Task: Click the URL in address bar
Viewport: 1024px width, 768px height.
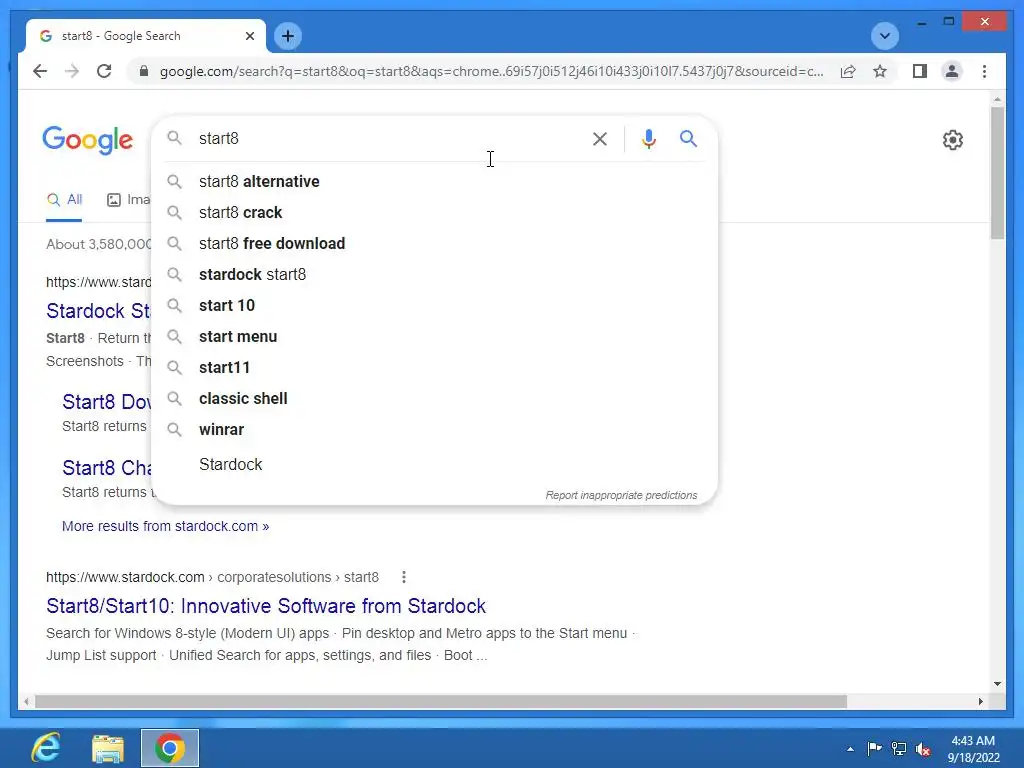Action: (x=491, y=71)
